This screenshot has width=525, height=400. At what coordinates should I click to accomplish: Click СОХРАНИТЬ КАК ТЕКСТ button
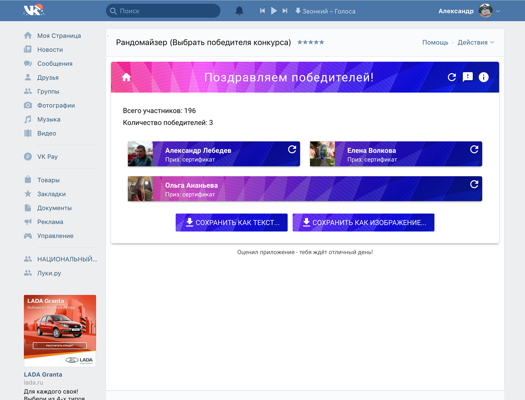(x=231, y=222)
